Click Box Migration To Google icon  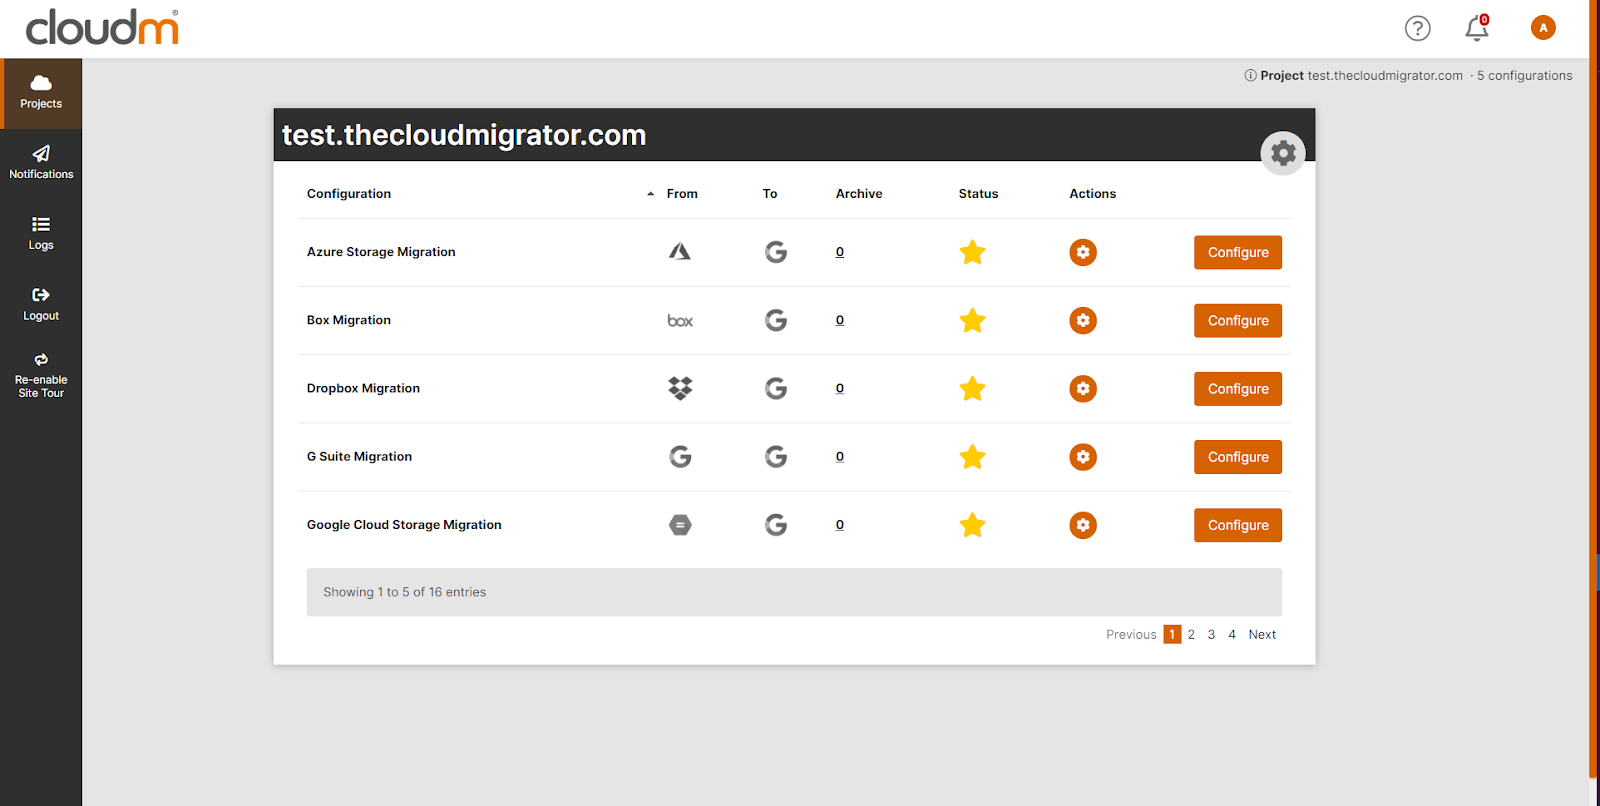pyautogui.click(x=776, y=320)
